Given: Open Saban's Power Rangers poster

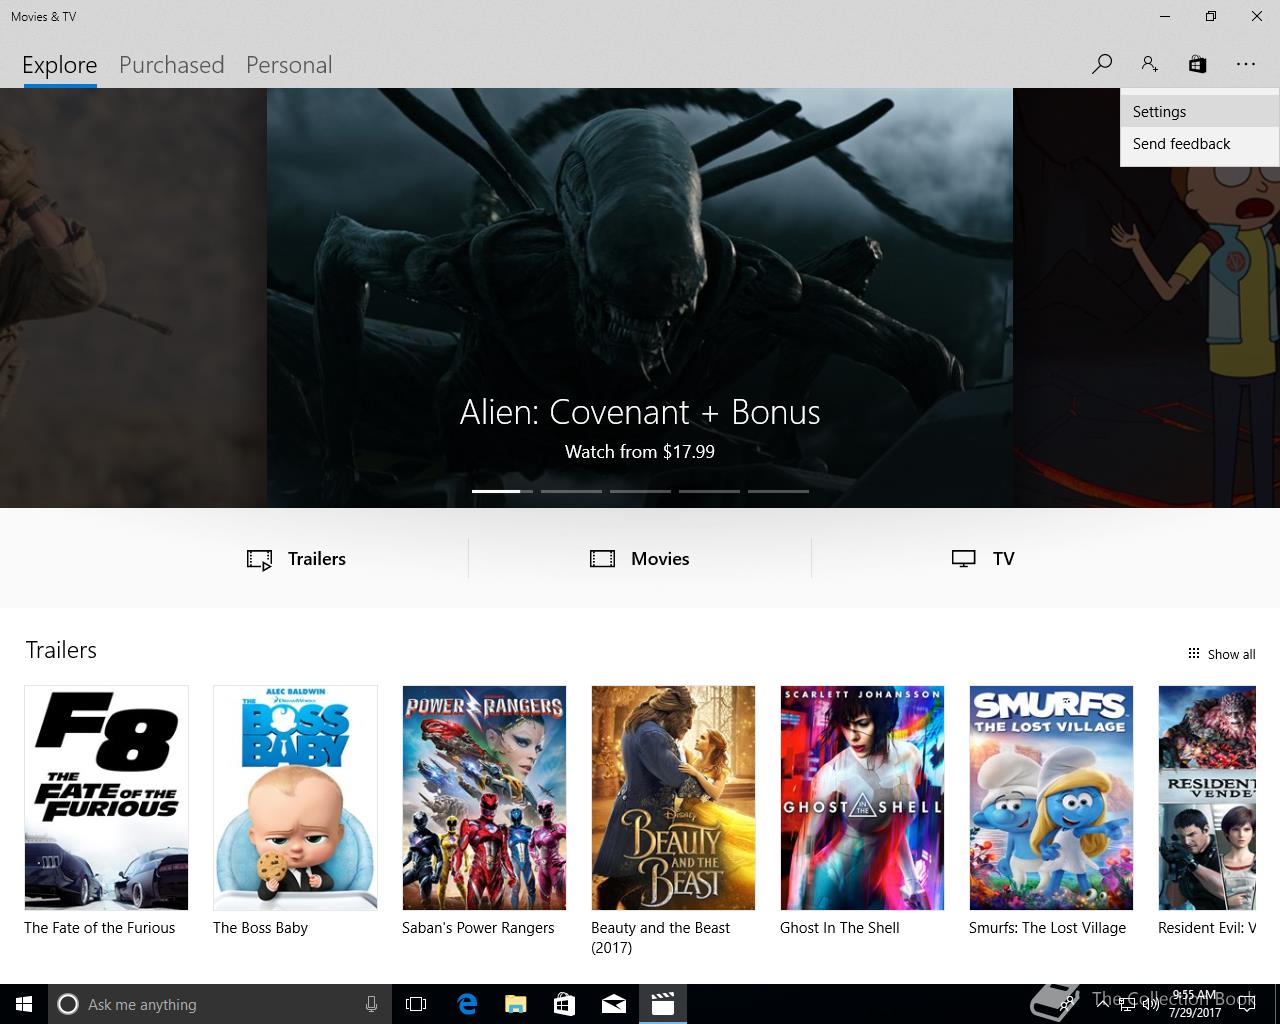Looking at the screenshot, I should pos(484,798).
